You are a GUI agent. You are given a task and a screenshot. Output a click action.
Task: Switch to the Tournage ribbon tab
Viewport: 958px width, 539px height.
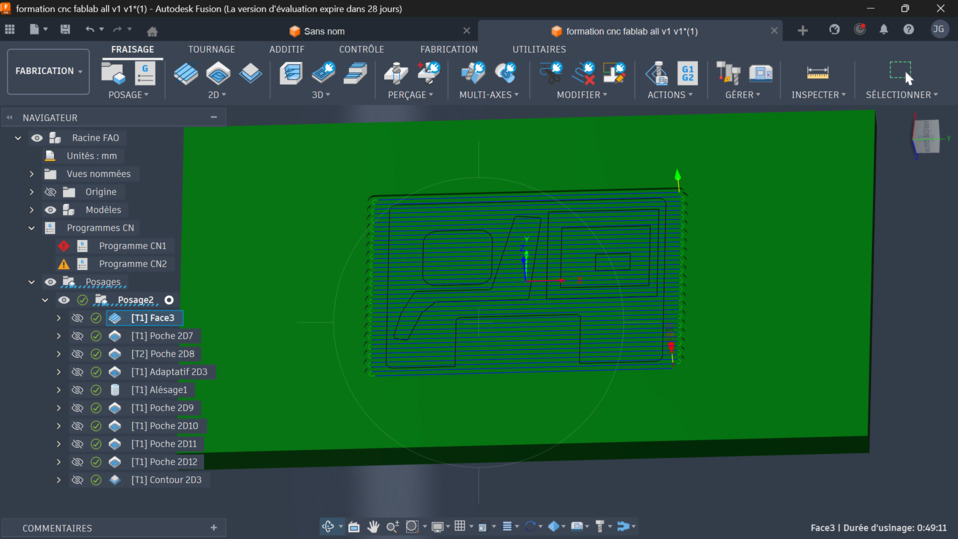[211, 49]
